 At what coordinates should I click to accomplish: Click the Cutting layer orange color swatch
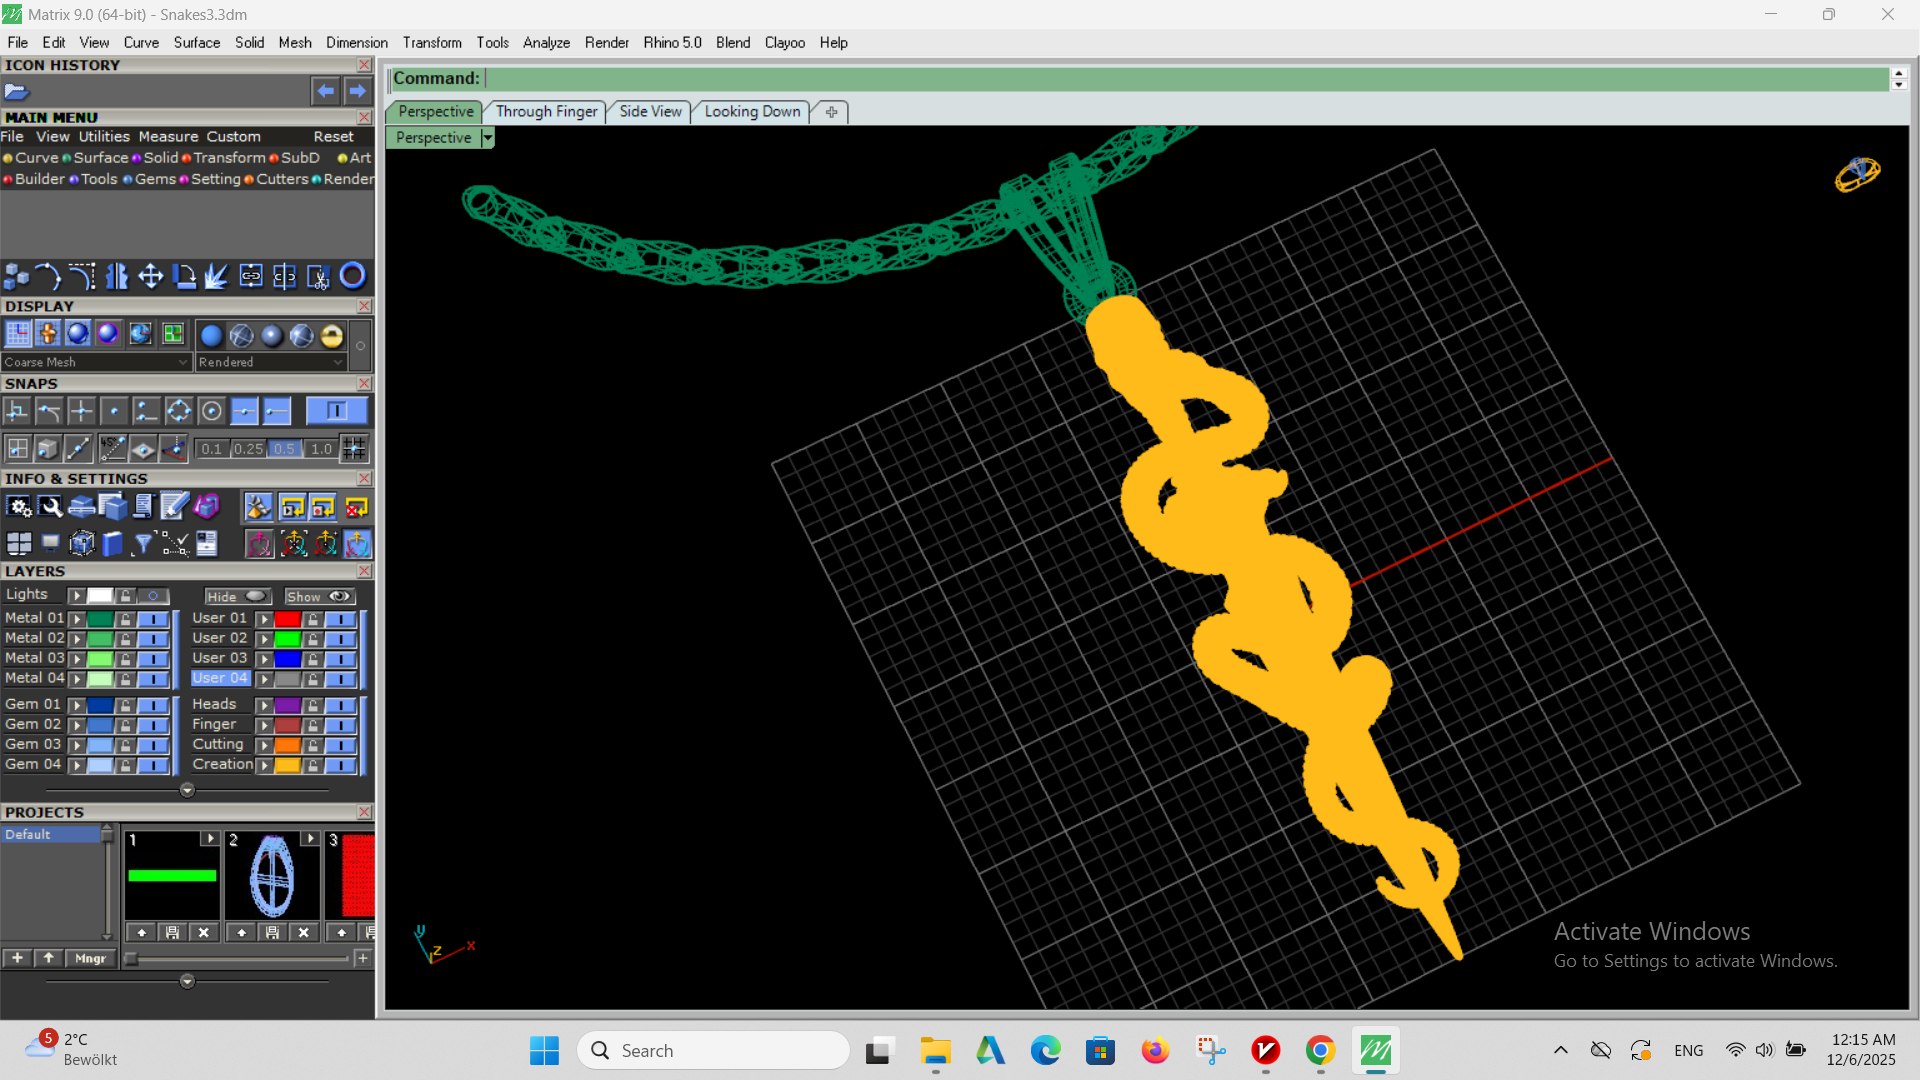click(x=288, y=746)
